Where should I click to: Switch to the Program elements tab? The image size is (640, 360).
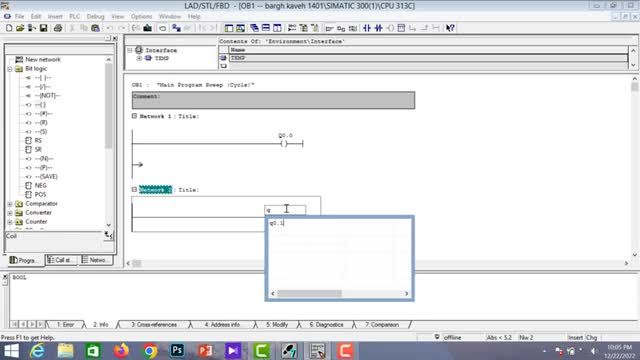(x=24, y=260)
